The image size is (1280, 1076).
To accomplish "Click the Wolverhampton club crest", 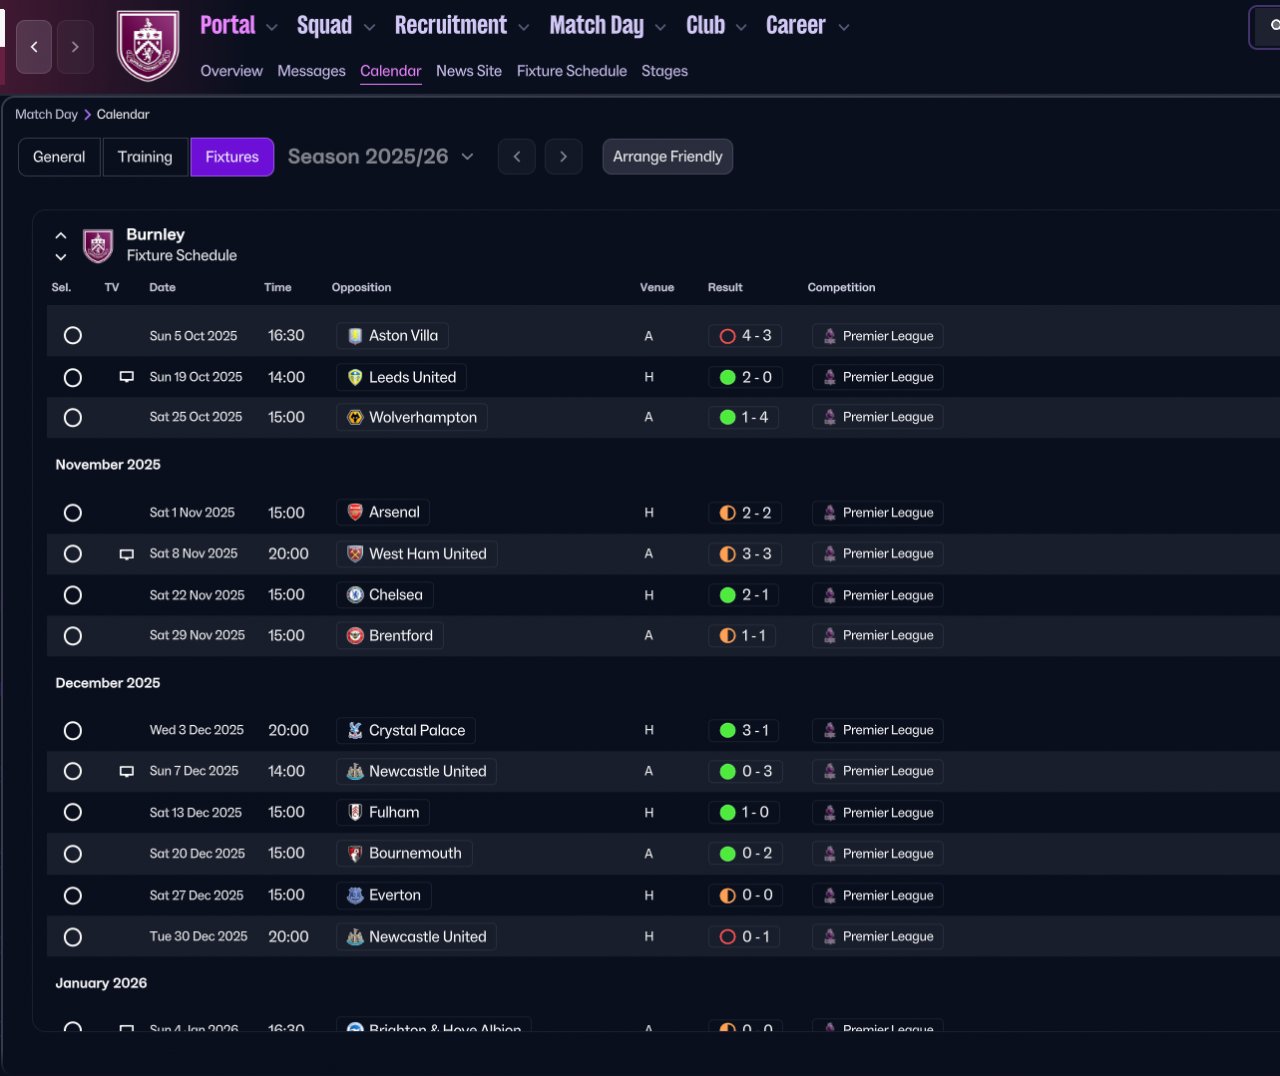I will point(355,417).
